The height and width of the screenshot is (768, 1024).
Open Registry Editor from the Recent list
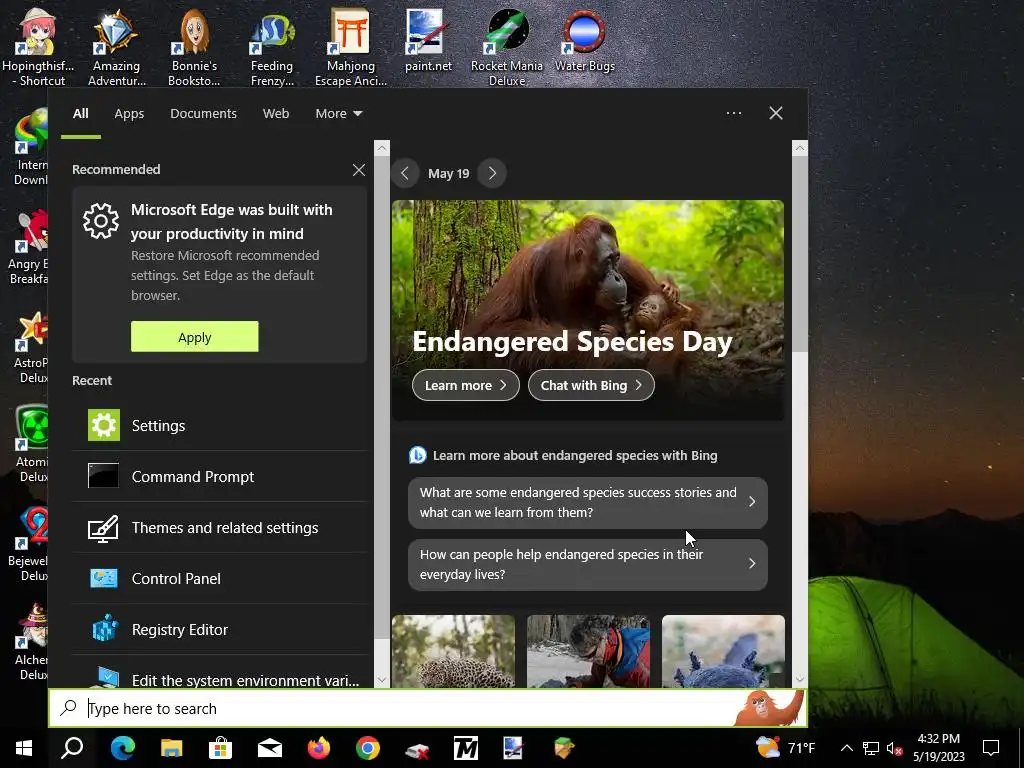click(220, 629)
